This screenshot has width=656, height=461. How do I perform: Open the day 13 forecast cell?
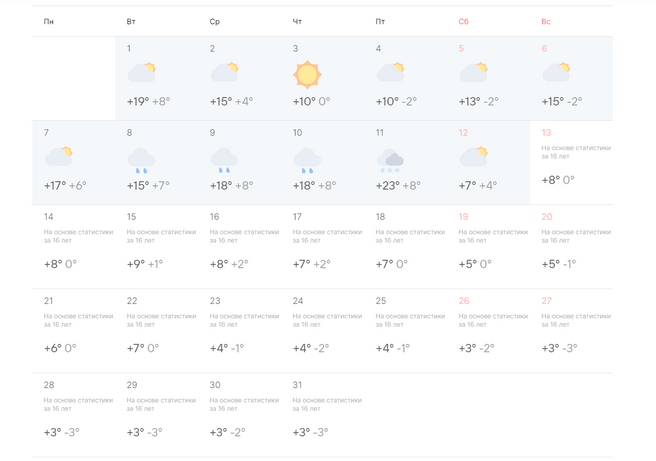571,163
